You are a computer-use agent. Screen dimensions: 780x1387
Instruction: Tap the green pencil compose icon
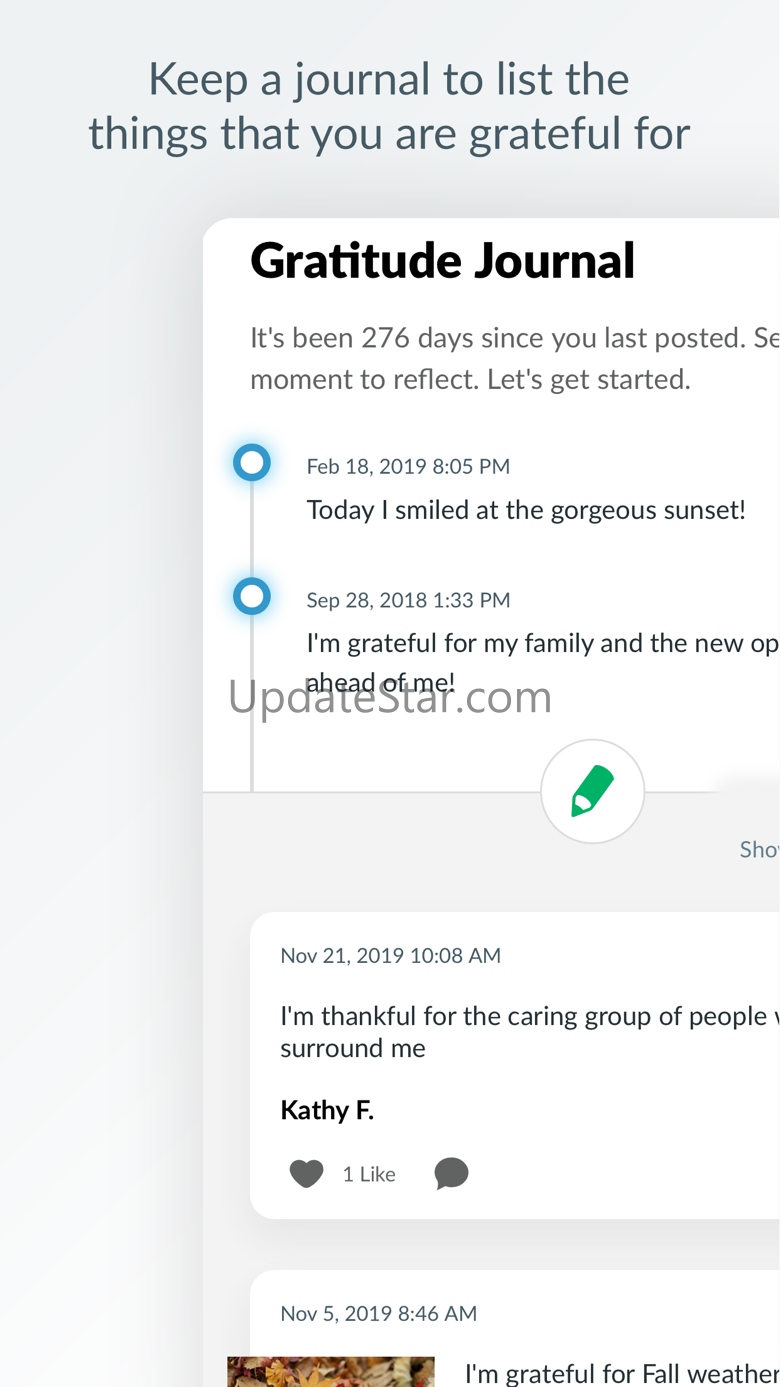(x=592, y=791)
